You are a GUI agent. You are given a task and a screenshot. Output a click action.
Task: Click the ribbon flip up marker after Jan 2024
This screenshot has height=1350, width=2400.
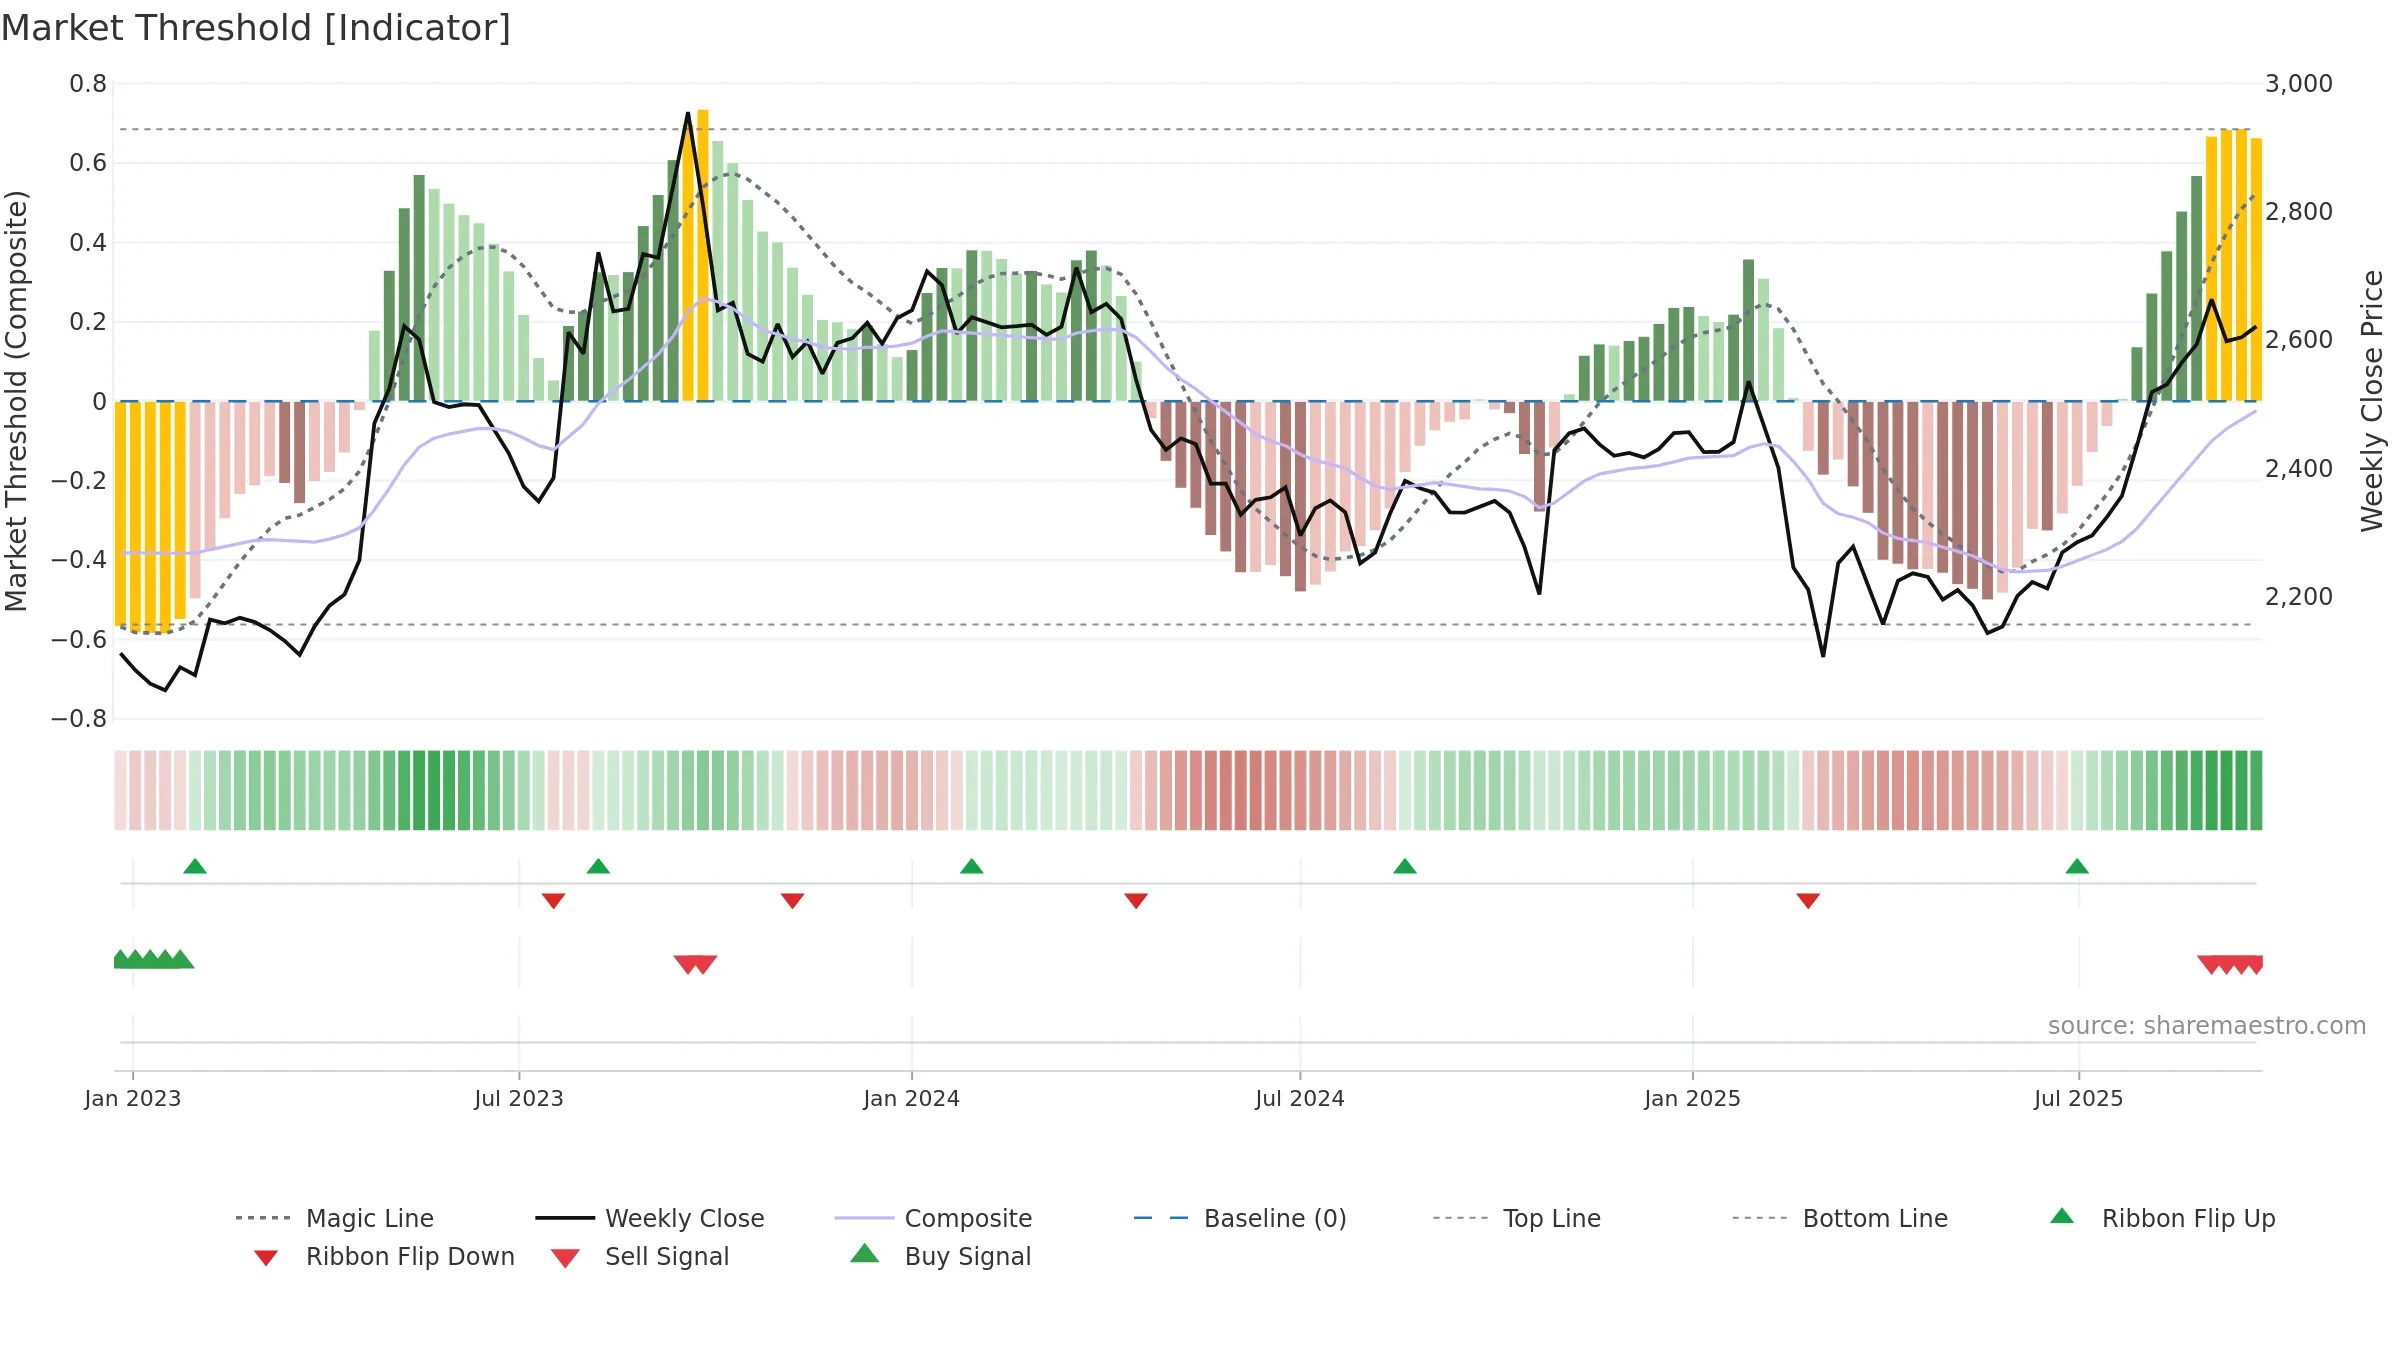971,866
